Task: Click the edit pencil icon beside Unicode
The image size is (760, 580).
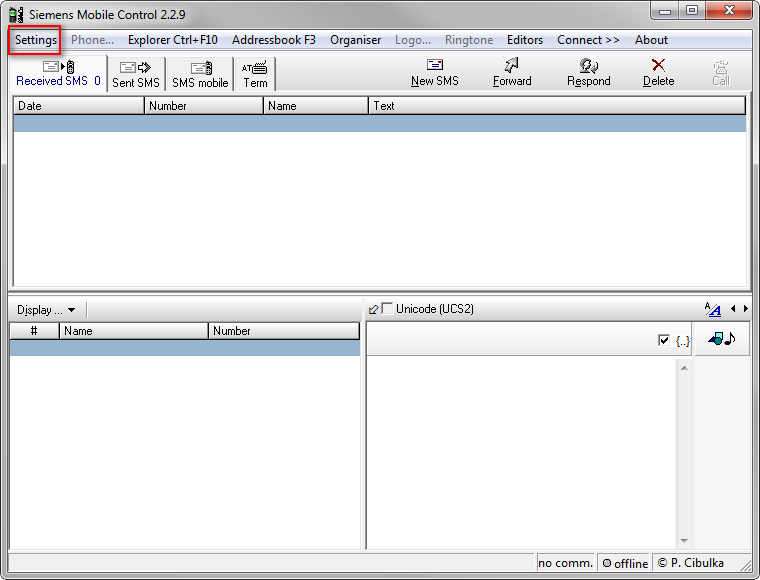Action: [x=373, y=309]
